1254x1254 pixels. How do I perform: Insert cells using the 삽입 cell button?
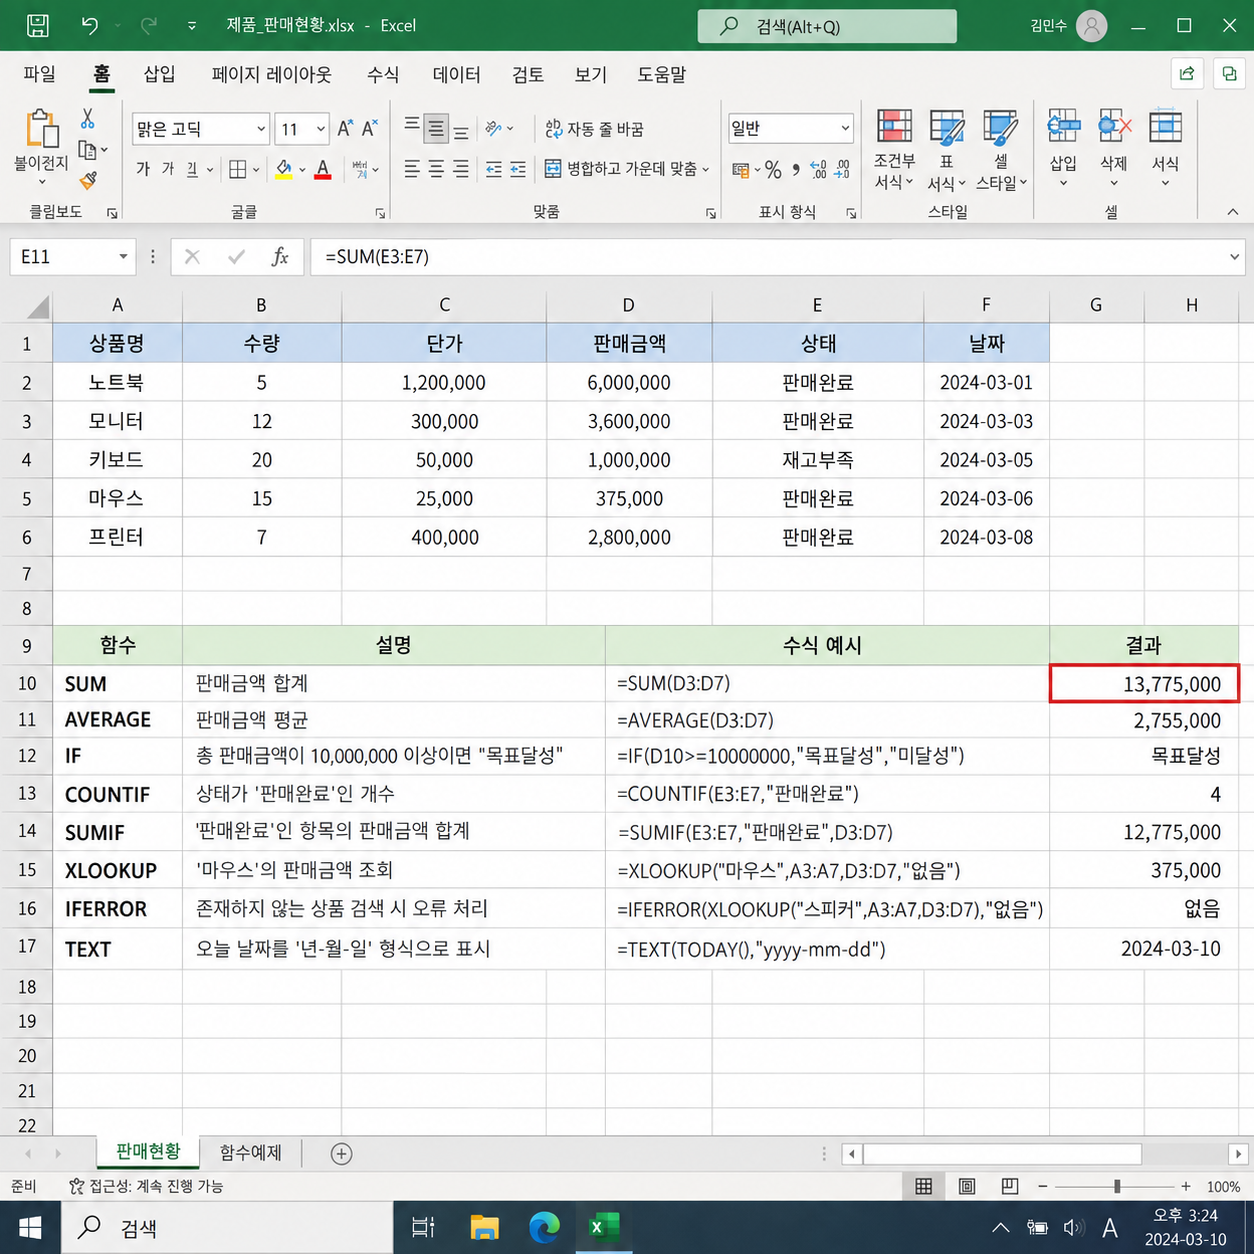(x=1063, y=147)
